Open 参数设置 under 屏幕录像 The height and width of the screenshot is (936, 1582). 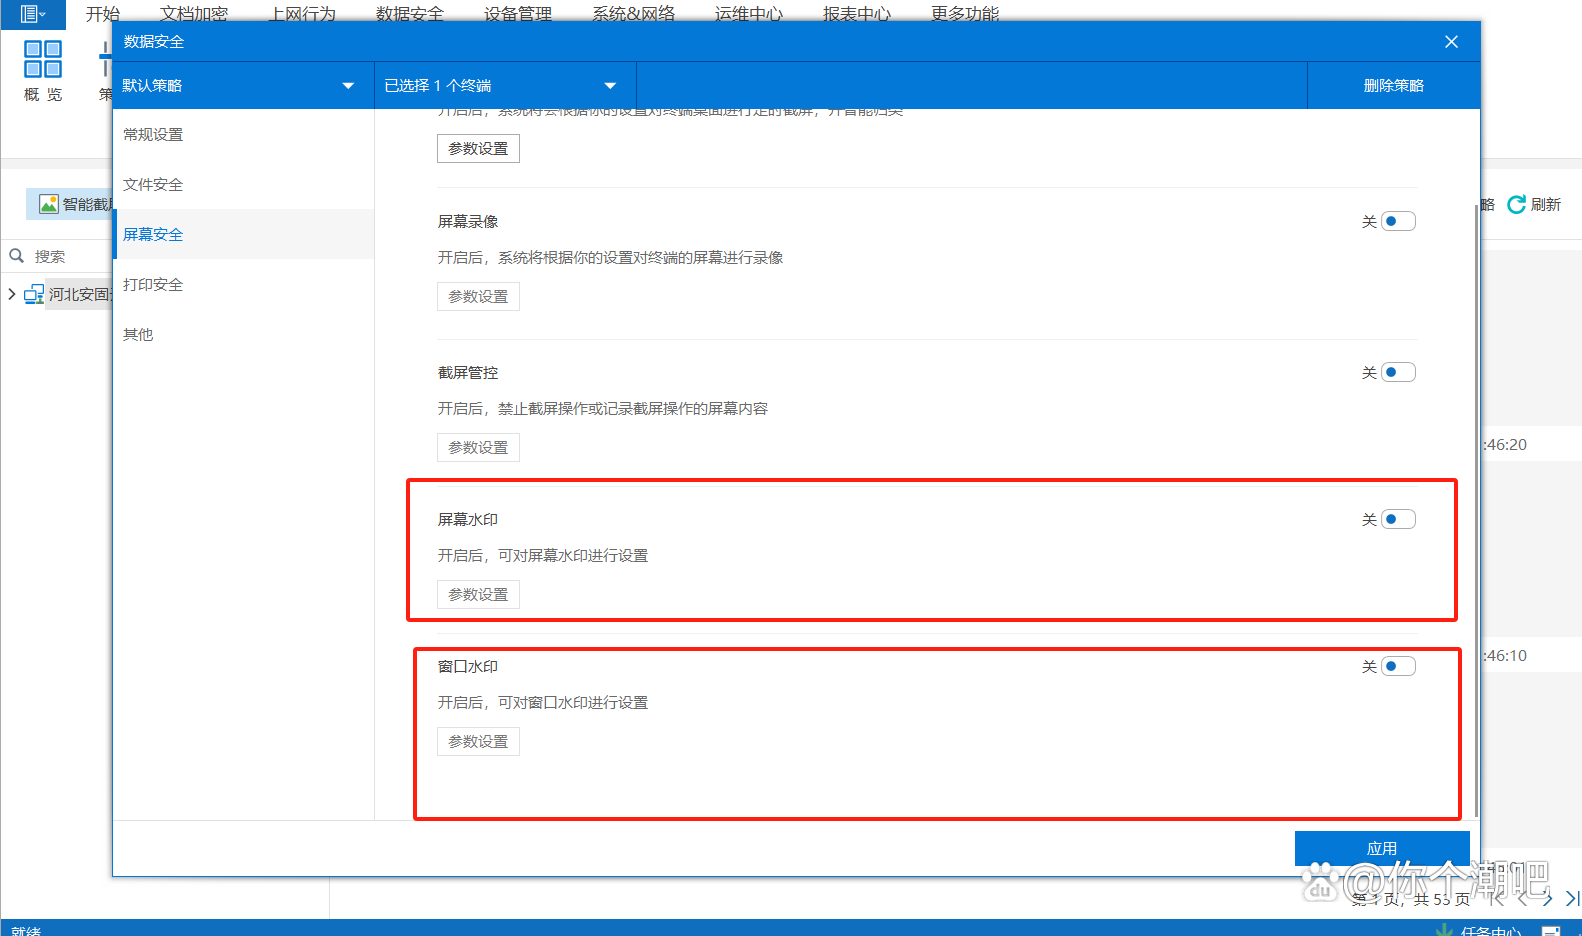click(x=478, y=296)
